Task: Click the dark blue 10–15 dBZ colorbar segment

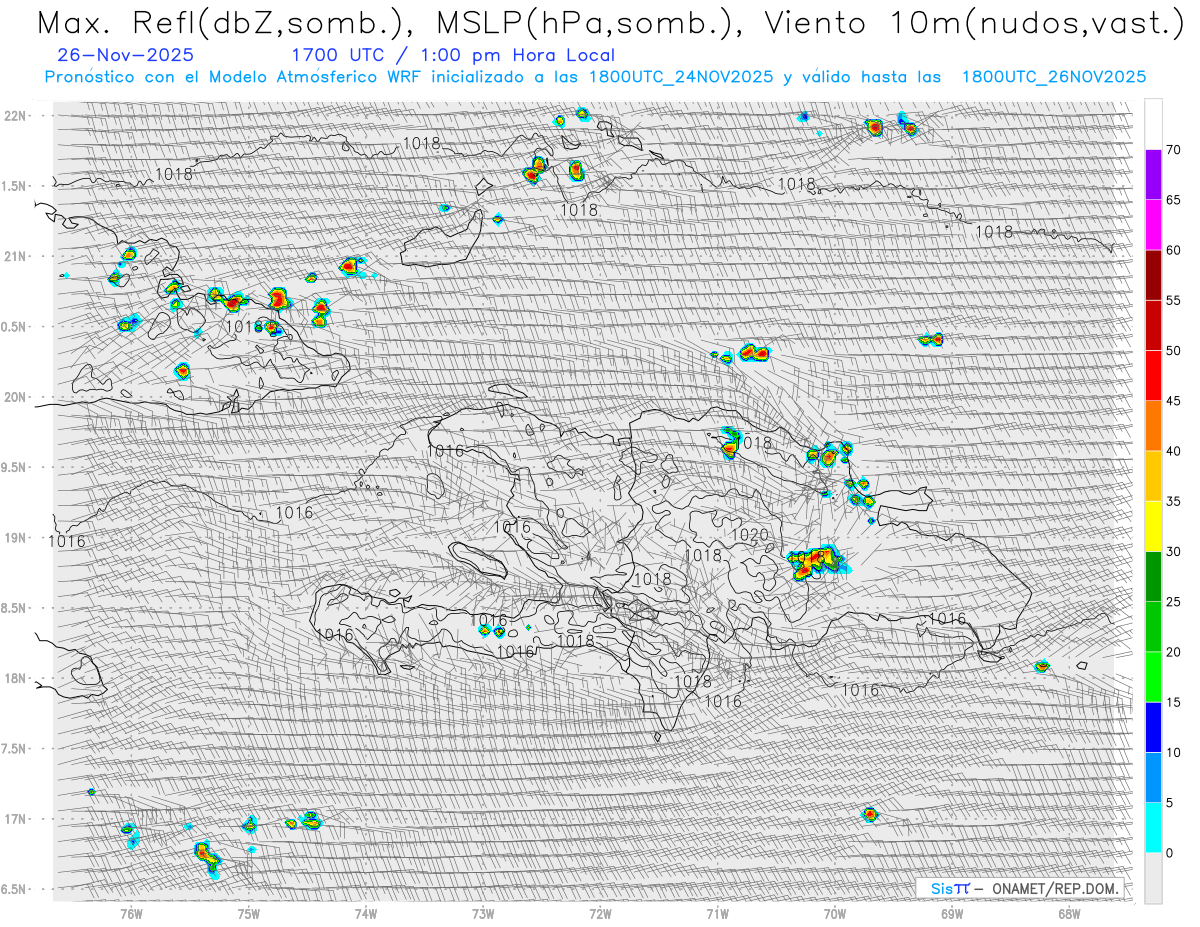Action: 1153,727
